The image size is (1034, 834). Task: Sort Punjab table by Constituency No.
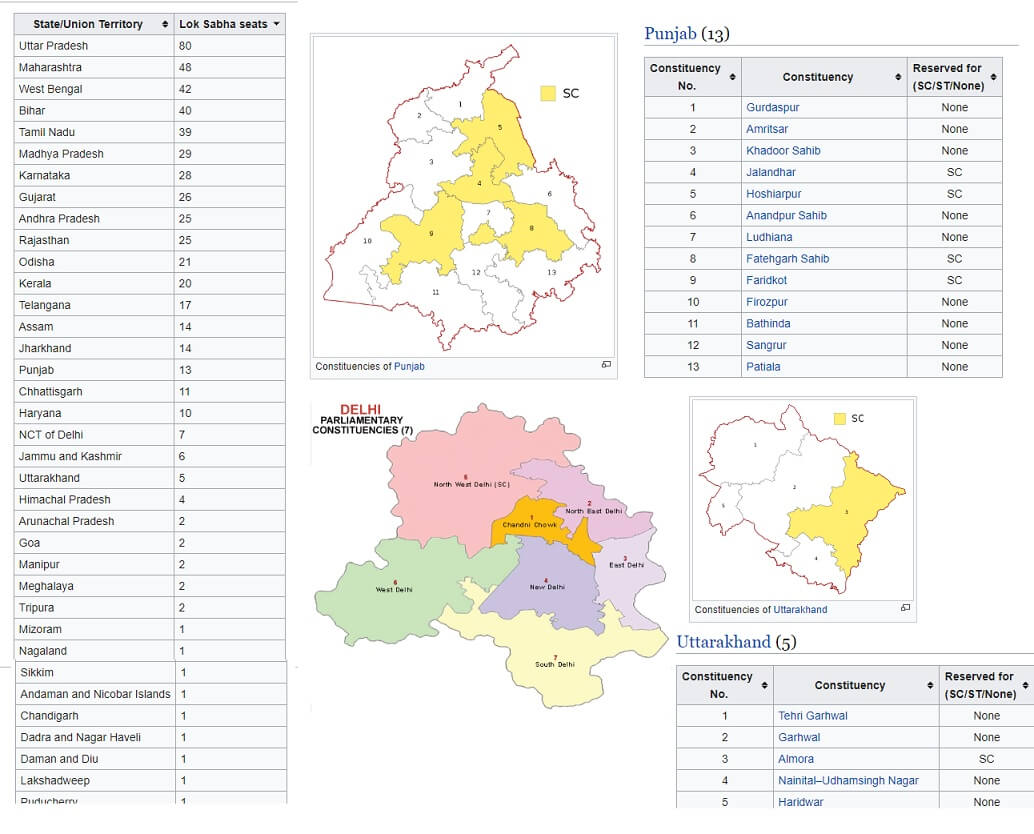click(x=732, y=77)
